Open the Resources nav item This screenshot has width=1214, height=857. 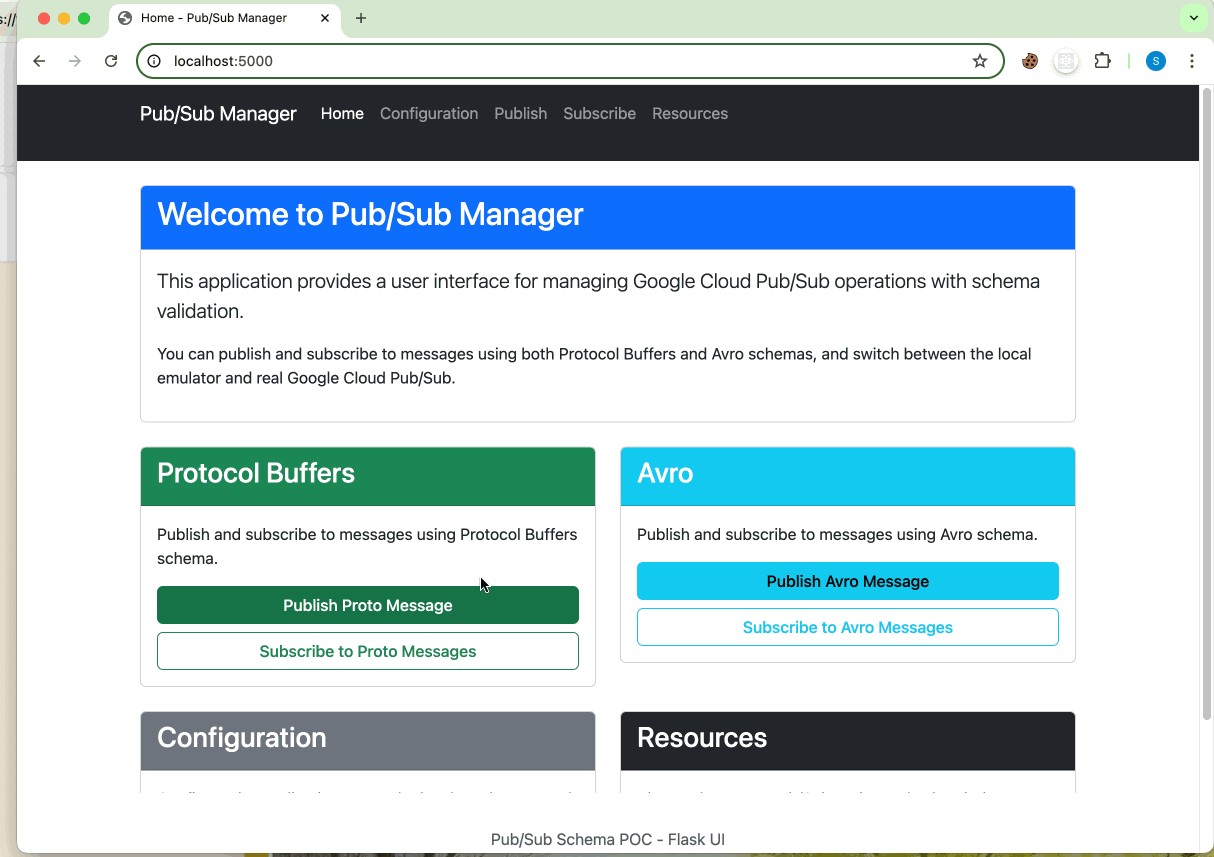[x=690, y=114]
